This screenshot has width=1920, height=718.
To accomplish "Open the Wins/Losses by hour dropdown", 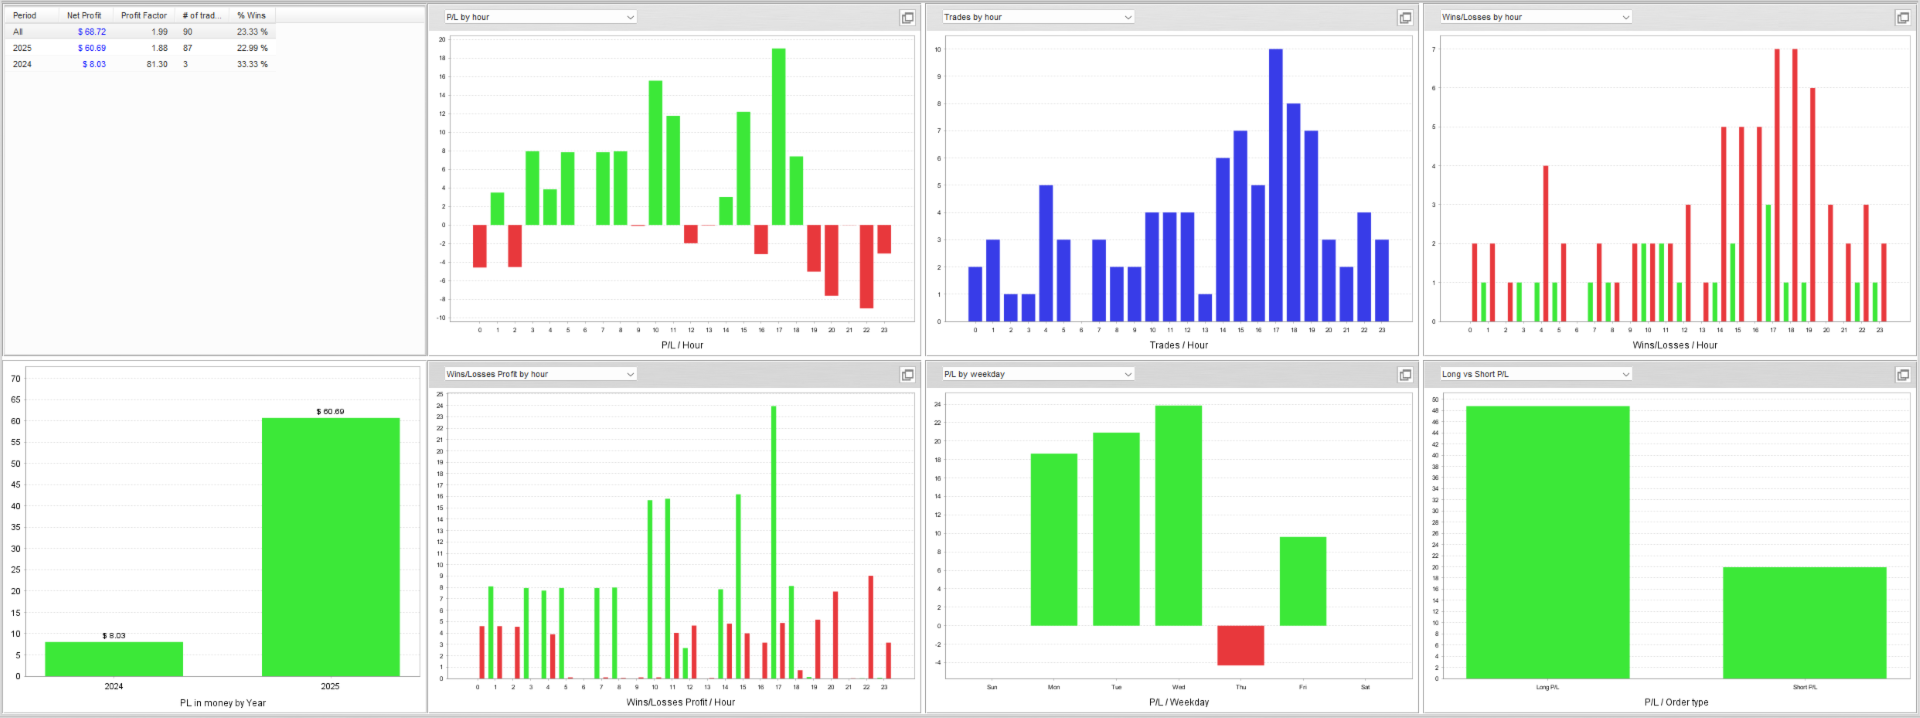I will pos(1536,17).
